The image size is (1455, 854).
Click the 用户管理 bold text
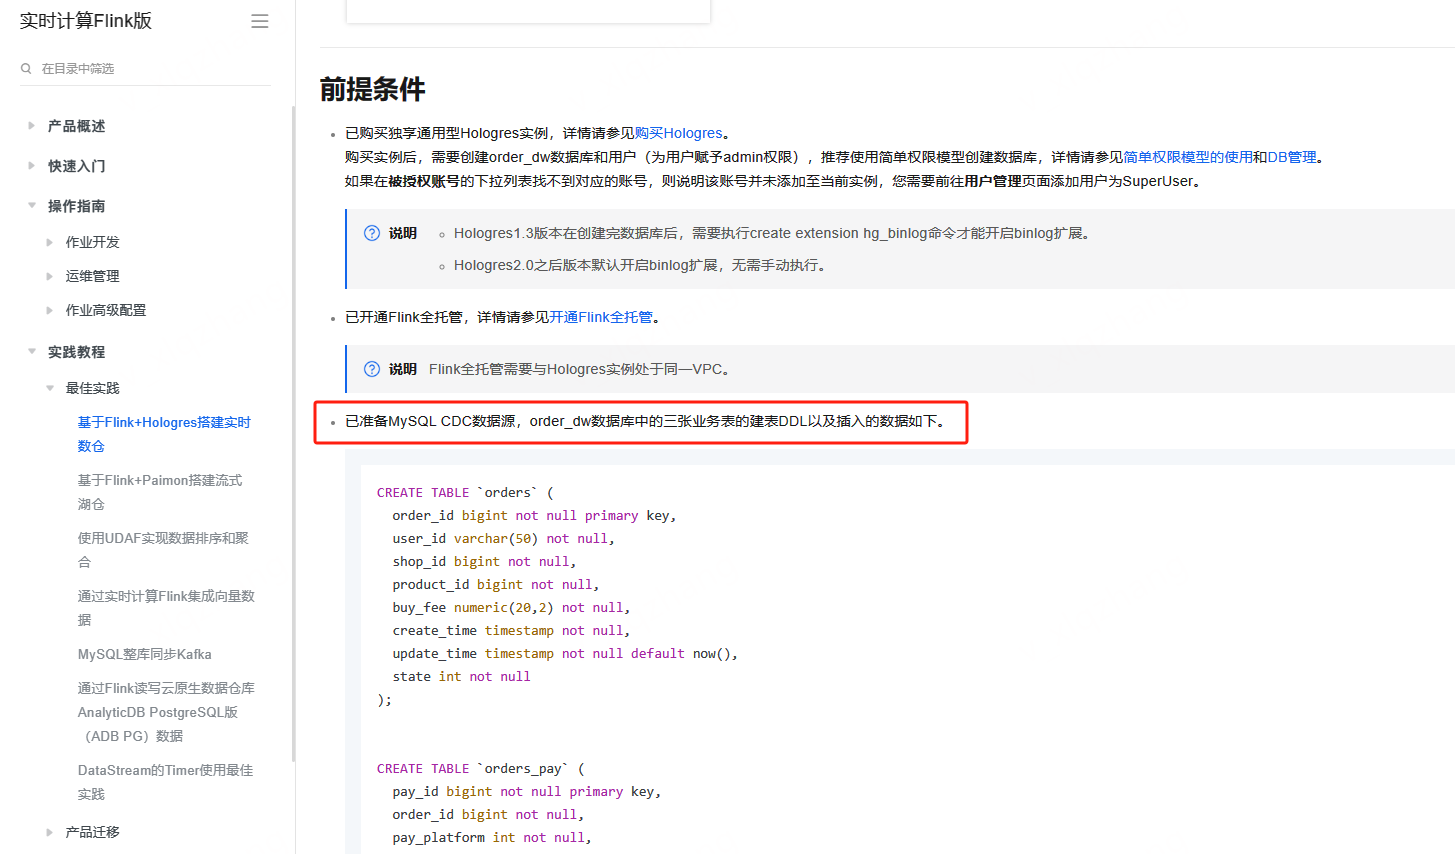coord(993,181)
